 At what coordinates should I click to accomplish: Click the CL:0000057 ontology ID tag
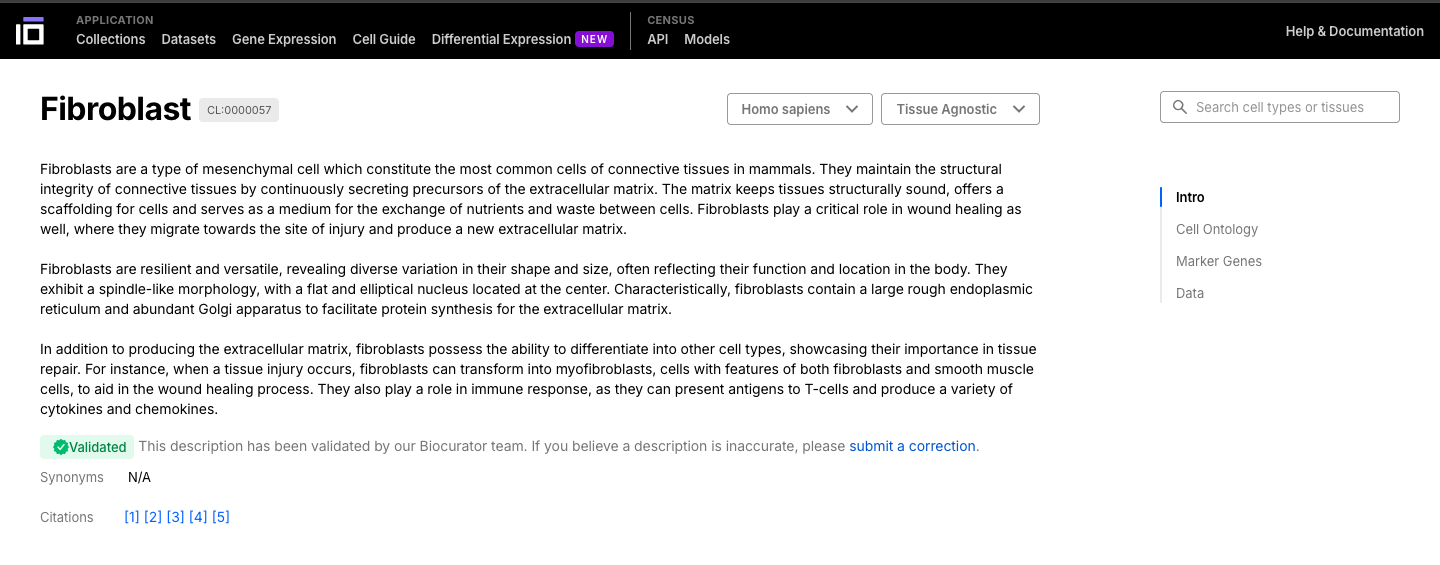click(x=239, y=110)
